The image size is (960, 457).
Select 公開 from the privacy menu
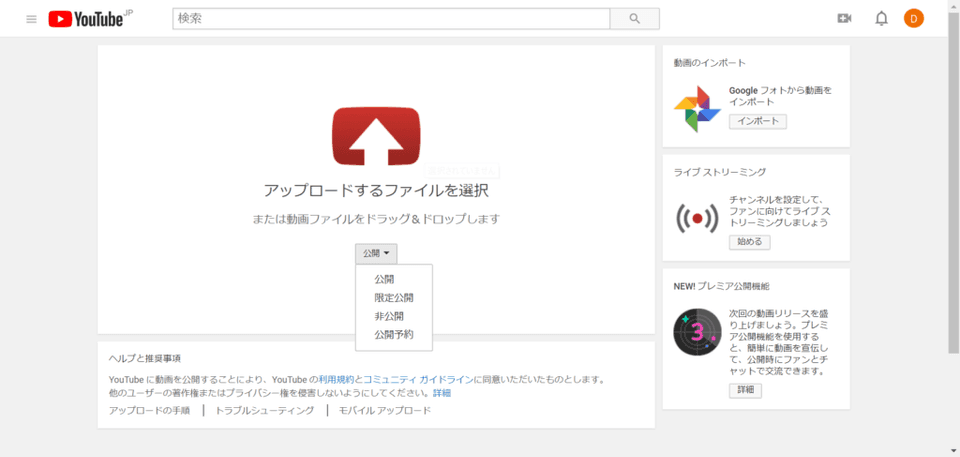coord(384,280)
